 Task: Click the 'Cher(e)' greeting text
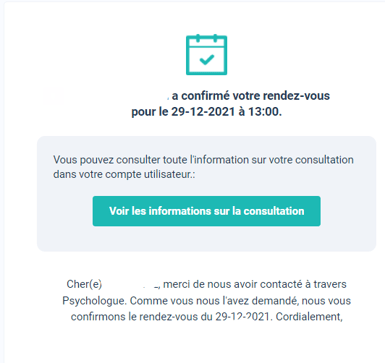(x=84, y=284)
